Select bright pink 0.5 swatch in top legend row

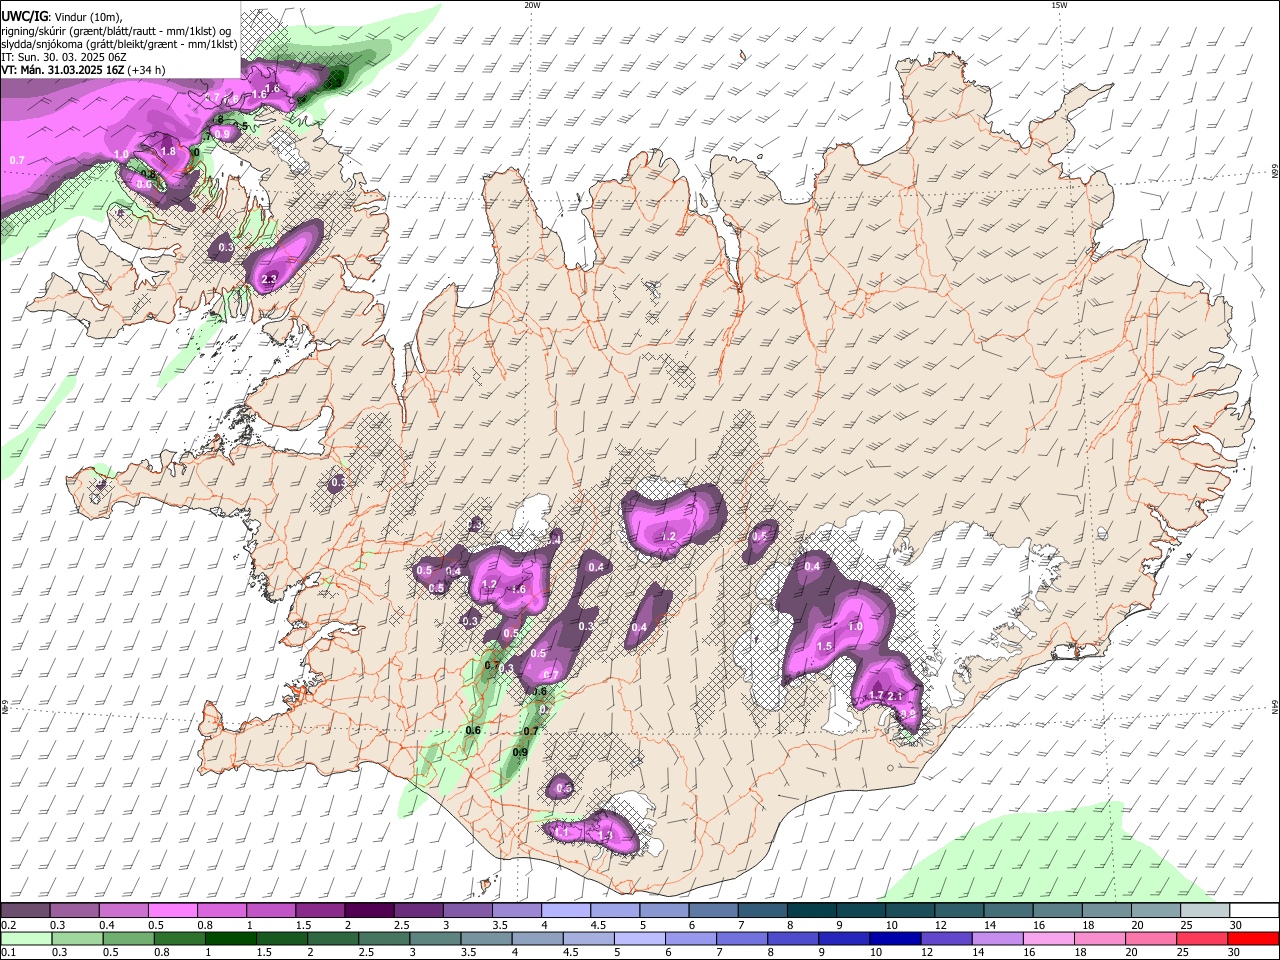(x=172, y=911)
